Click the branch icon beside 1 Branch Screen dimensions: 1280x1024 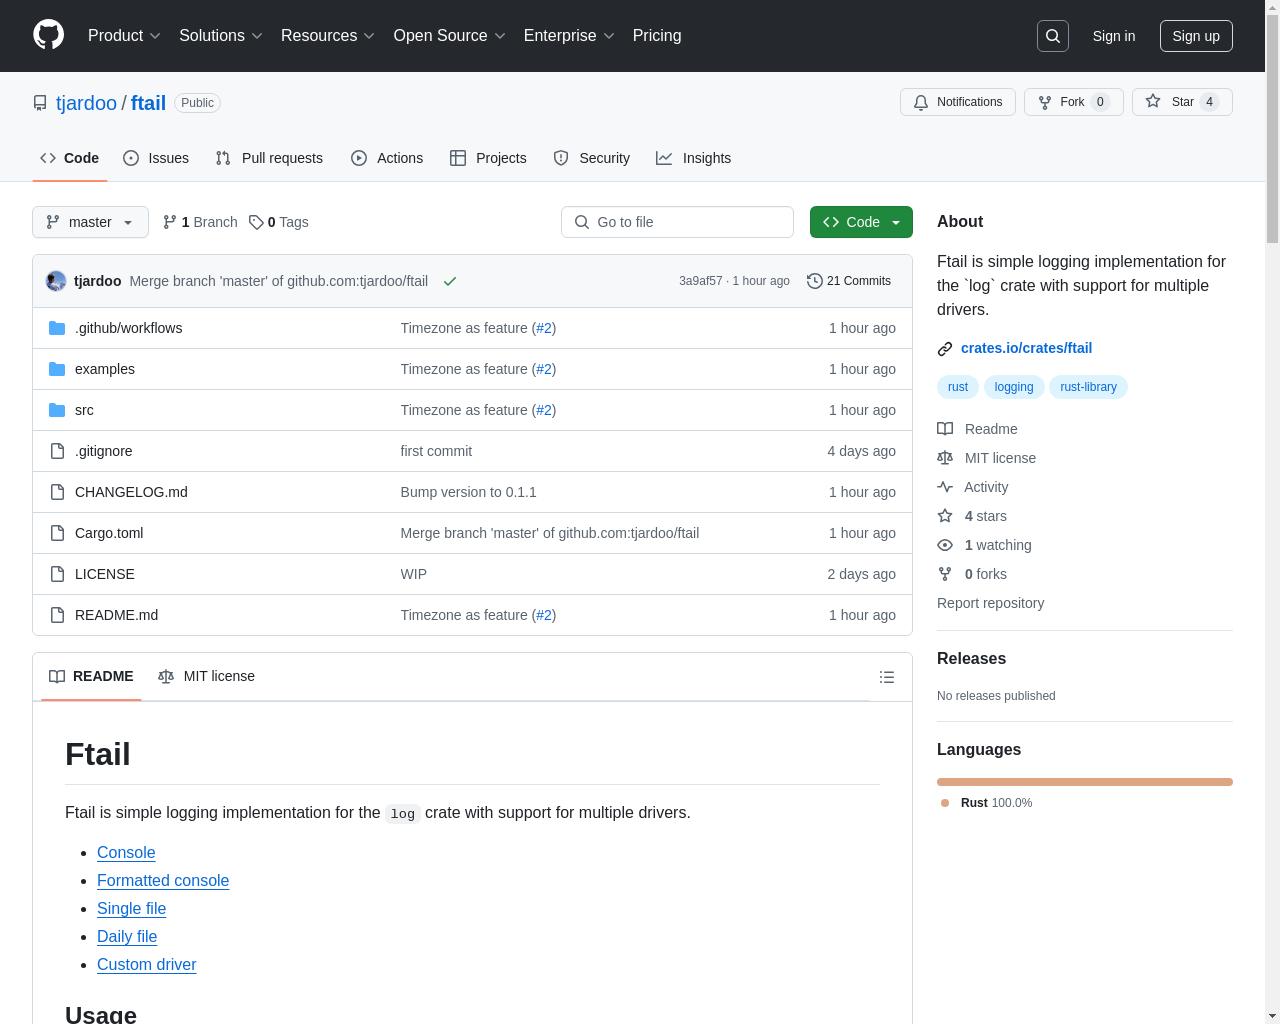point(170,222)
